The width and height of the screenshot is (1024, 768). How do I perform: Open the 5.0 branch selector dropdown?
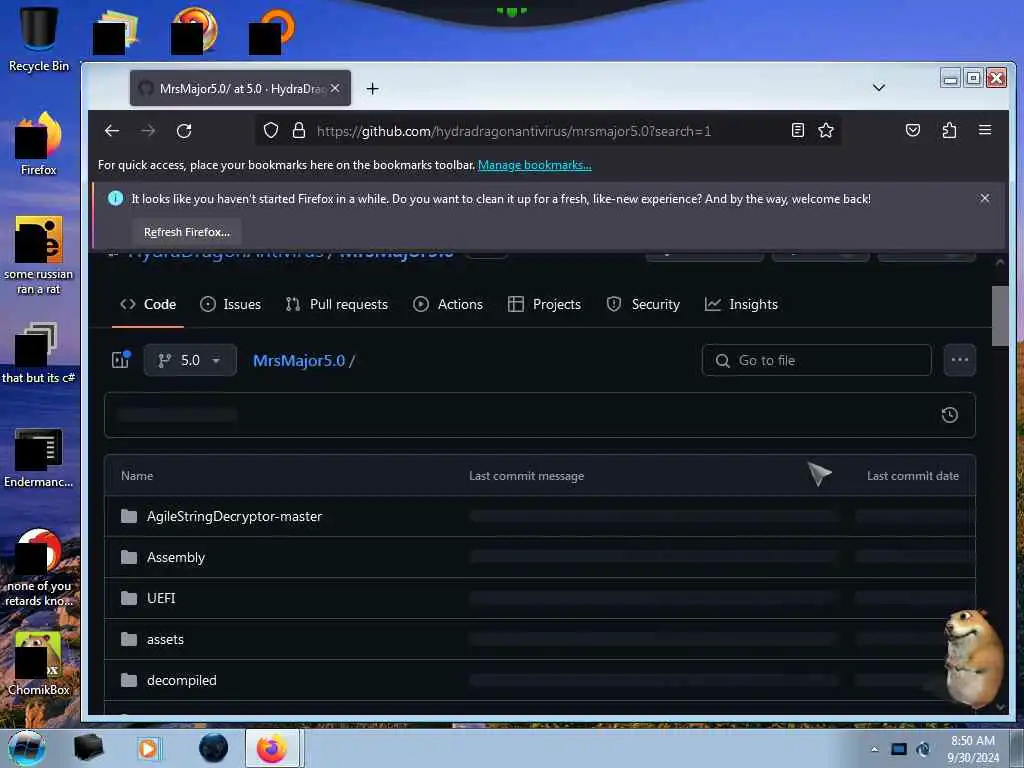coord(190,360)
